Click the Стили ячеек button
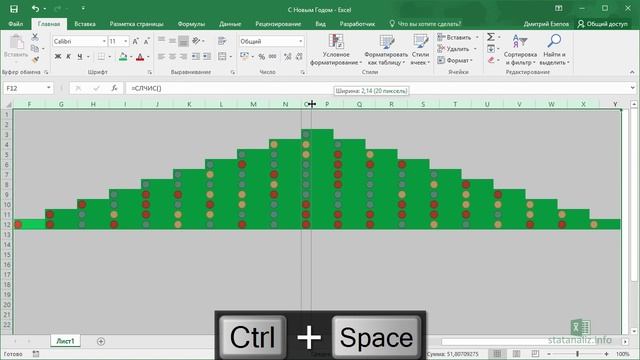This screenshot has height=360, width=640. (420, 49)
